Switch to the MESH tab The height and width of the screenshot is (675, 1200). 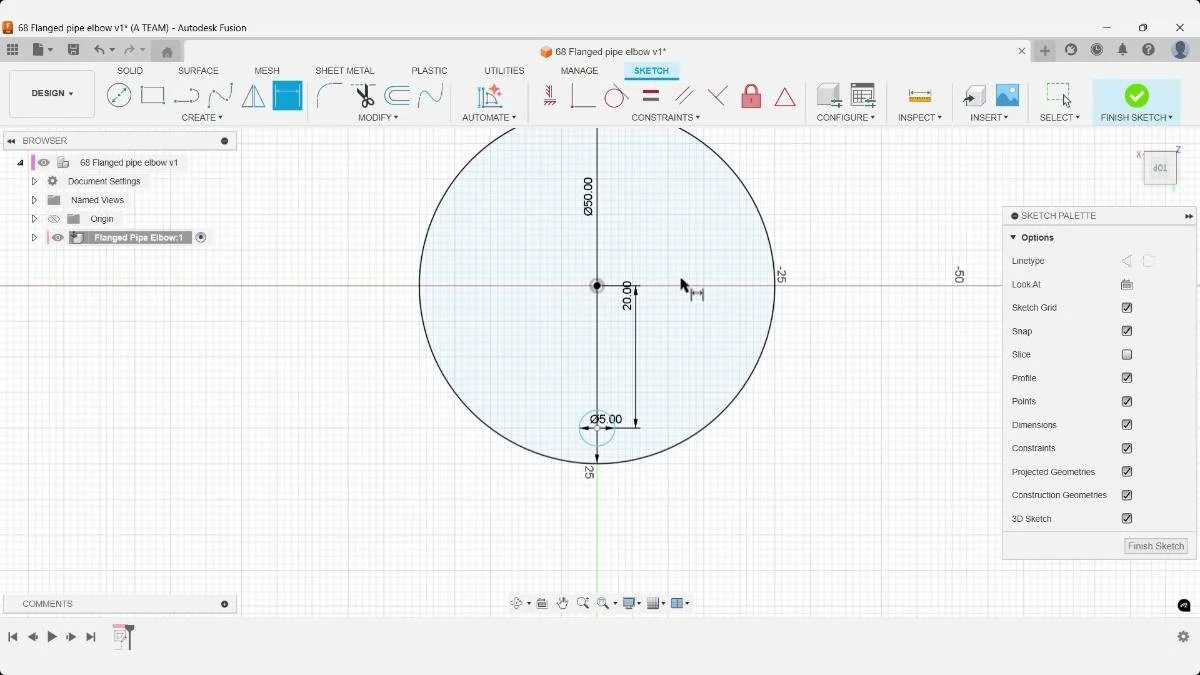click(267, 71)
